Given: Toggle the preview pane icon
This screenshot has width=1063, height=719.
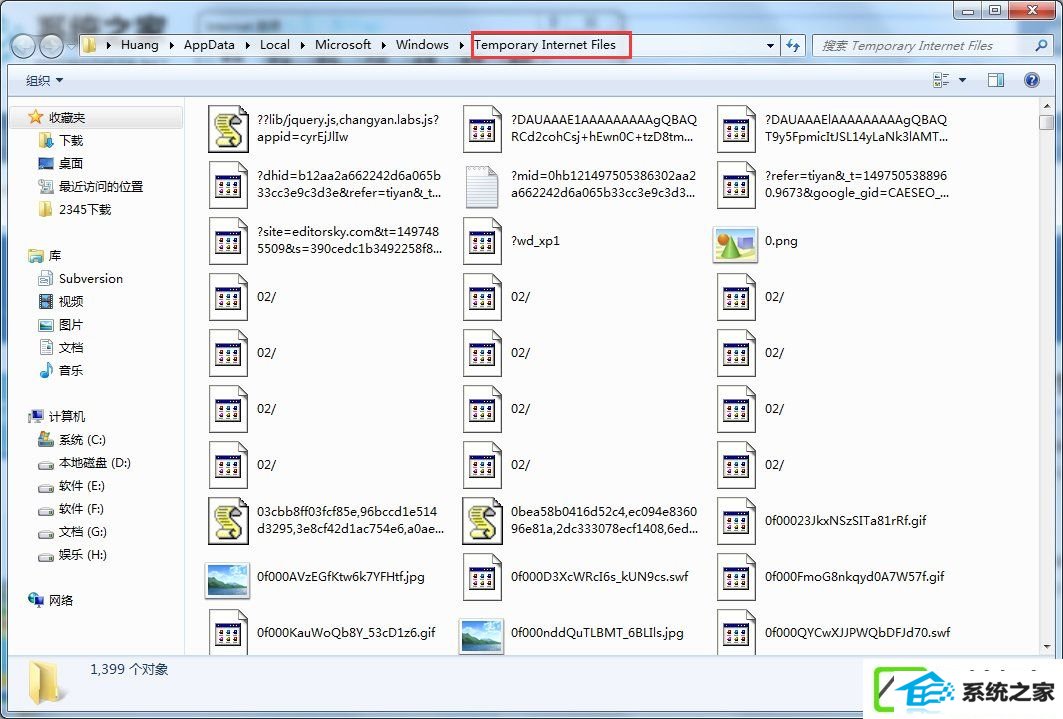Looking at the screenshot, I should coord(996,80).
